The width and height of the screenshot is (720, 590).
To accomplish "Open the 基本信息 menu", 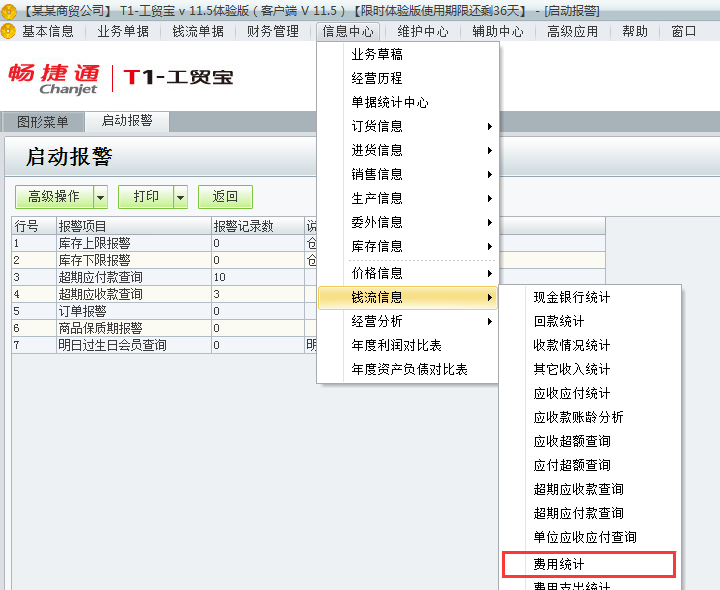I will coord(48,31).
